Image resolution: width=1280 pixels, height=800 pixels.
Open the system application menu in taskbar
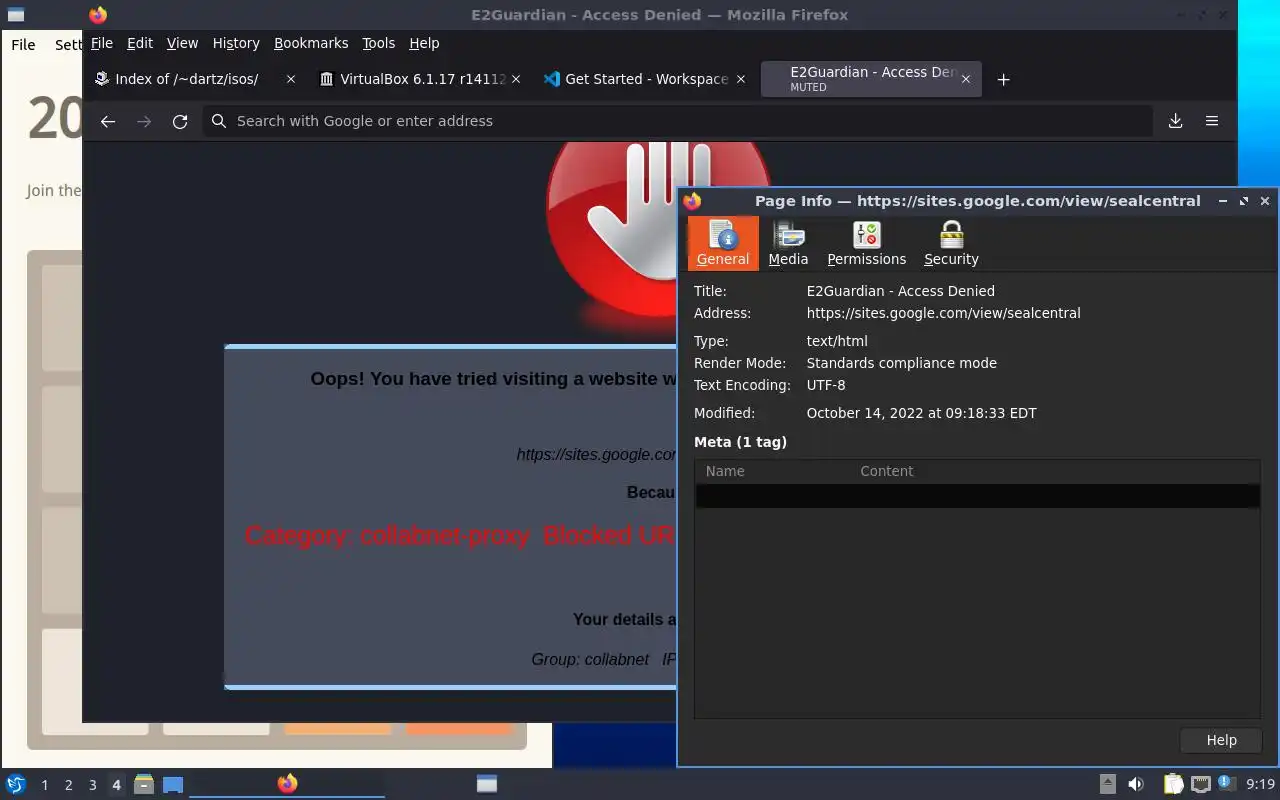point(16,784)
